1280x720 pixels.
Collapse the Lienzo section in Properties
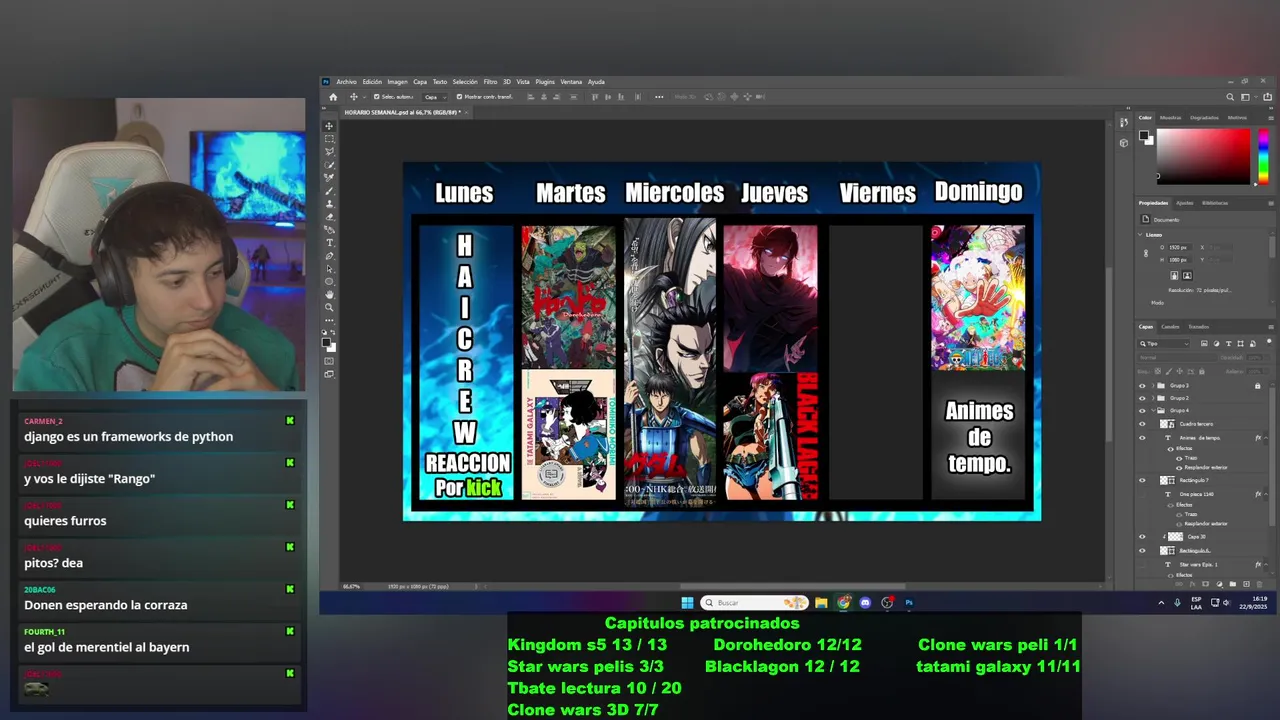tap(1140, 235)
